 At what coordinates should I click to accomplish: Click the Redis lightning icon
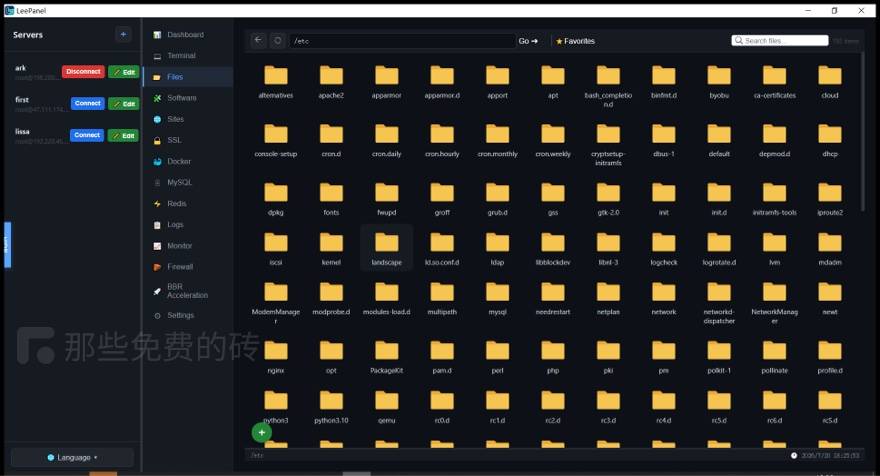click(x=157, y=204)
